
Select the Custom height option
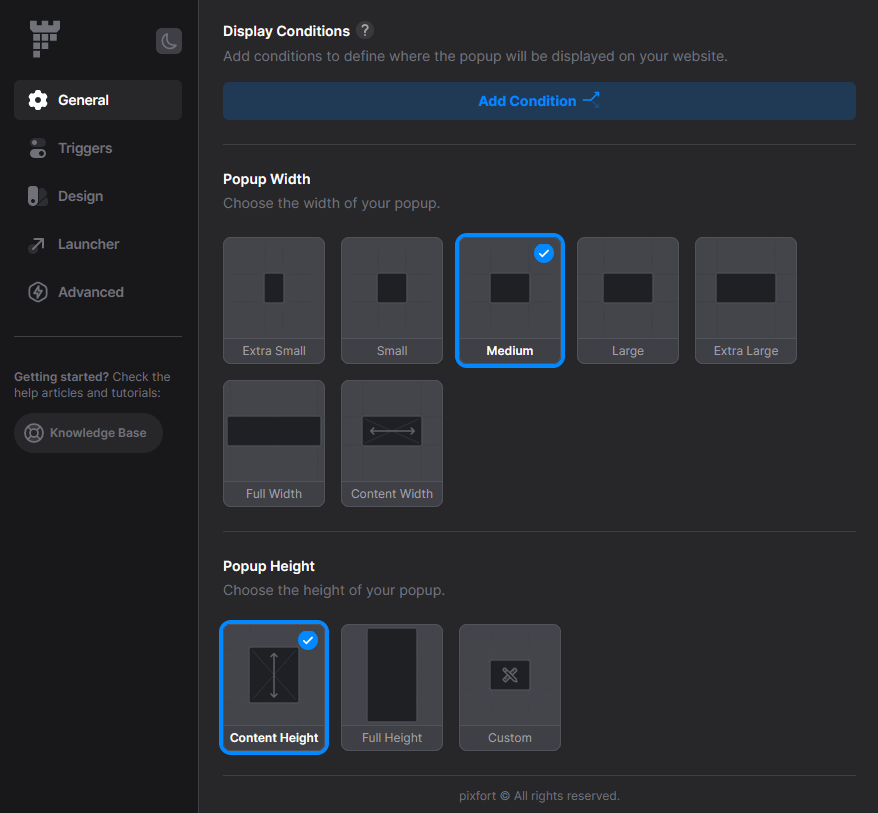tap(509, 687)
